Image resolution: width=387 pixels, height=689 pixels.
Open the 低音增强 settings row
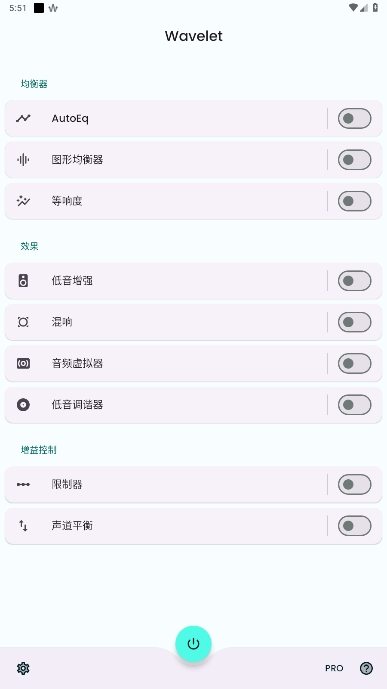166,281
